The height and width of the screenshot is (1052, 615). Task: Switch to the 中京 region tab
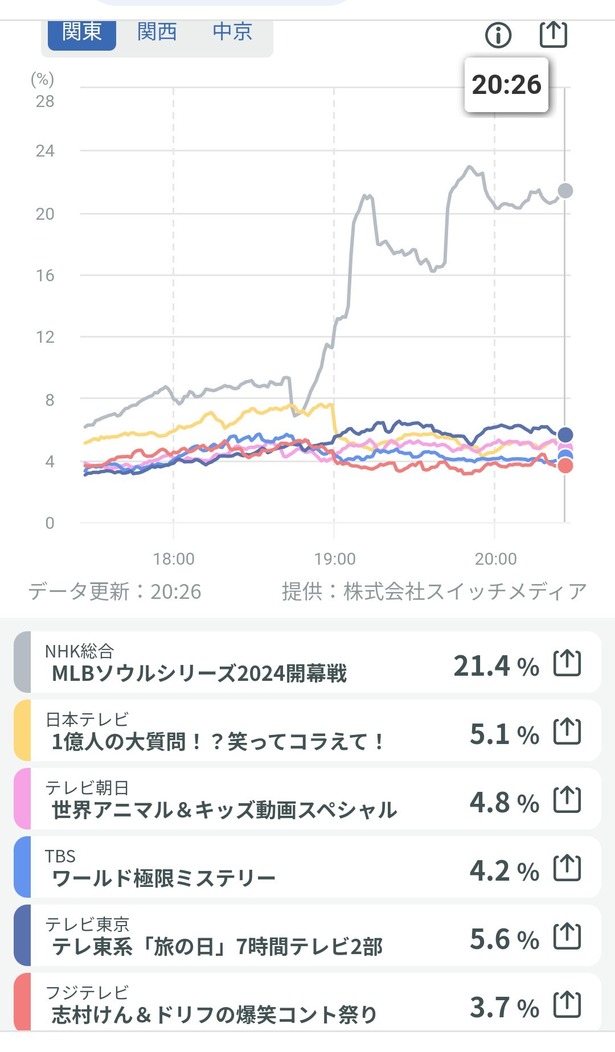(232, 32)
